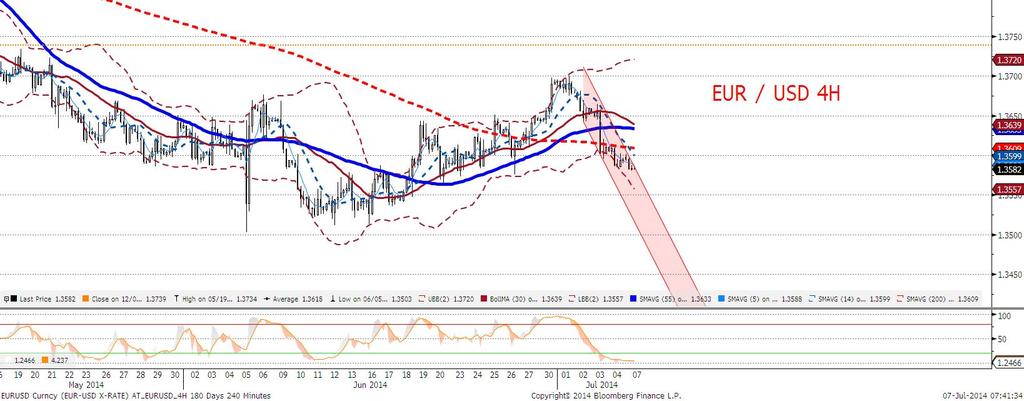Click the Jul 2014 time axis label
This screenshot has height=401, width=1024.
click(599, 385)
